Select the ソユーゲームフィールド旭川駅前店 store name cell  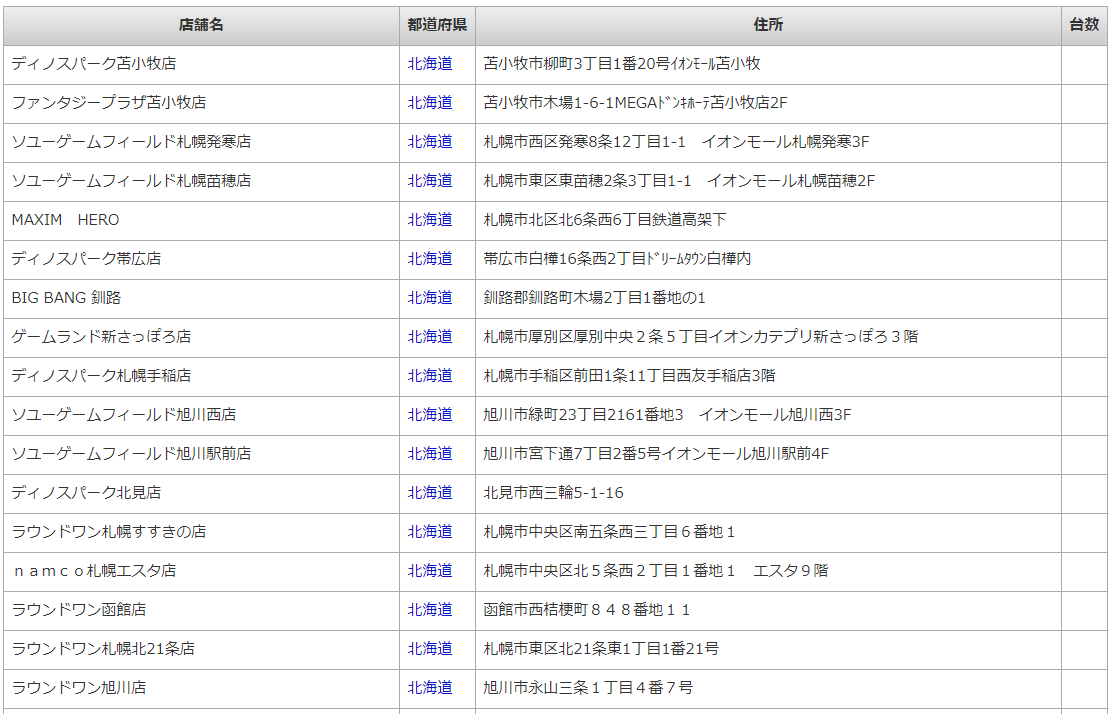click(131, 454)
